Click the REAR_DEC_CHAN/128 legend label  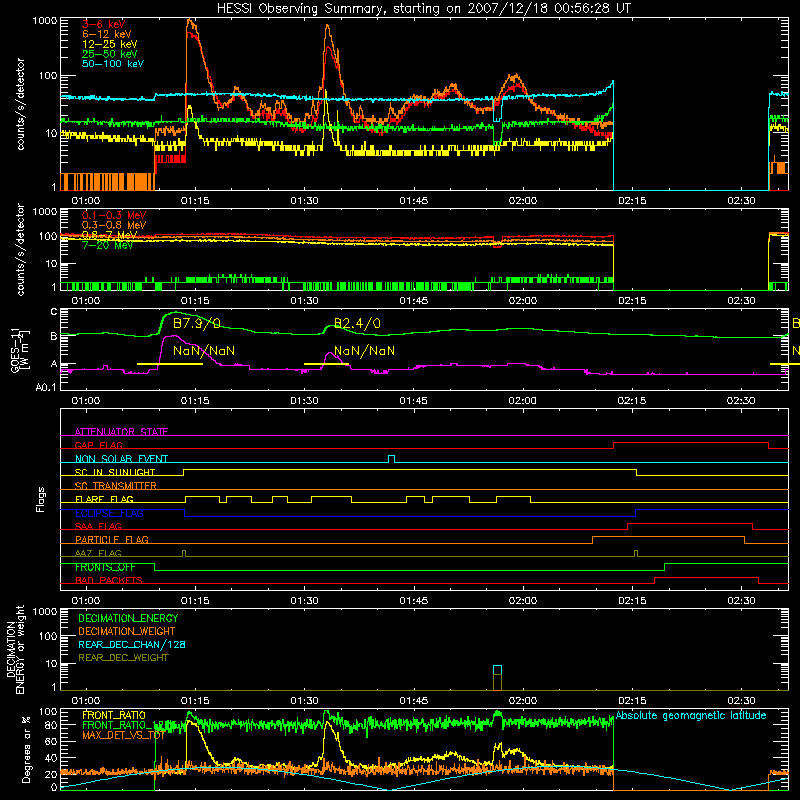tap(132, 644)
